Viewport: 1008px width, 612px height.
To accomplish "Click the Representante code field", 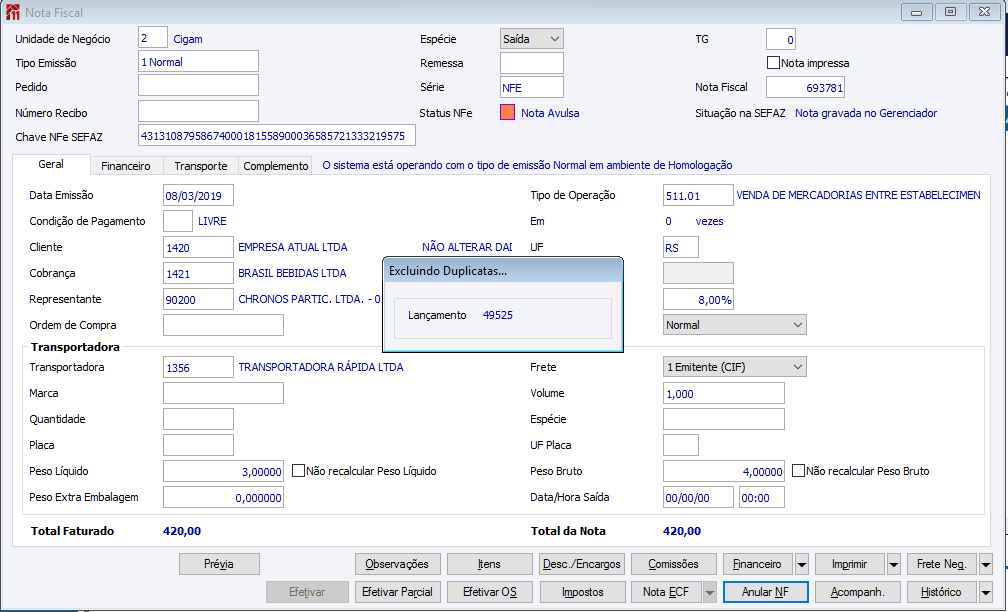I will (x=198, y=299).
